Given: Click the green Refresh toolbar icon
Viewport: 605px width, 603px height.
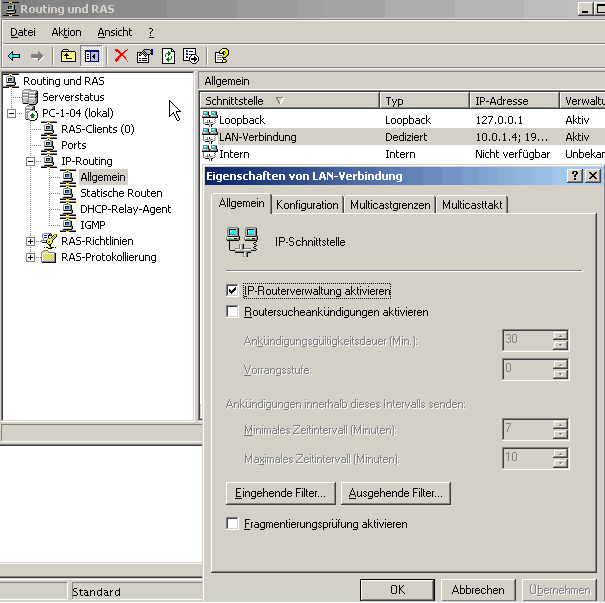Looking at the screenshot, I should coord(168,56).
